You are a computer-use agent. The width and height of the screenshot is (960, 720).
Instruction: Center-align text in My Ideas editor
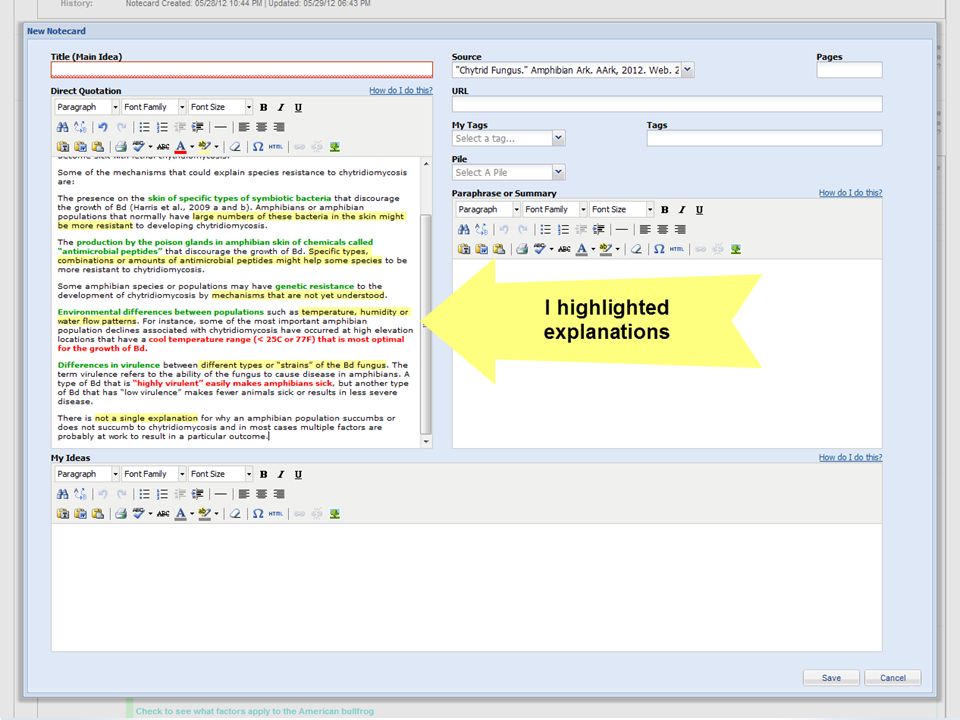click(261, 493)
